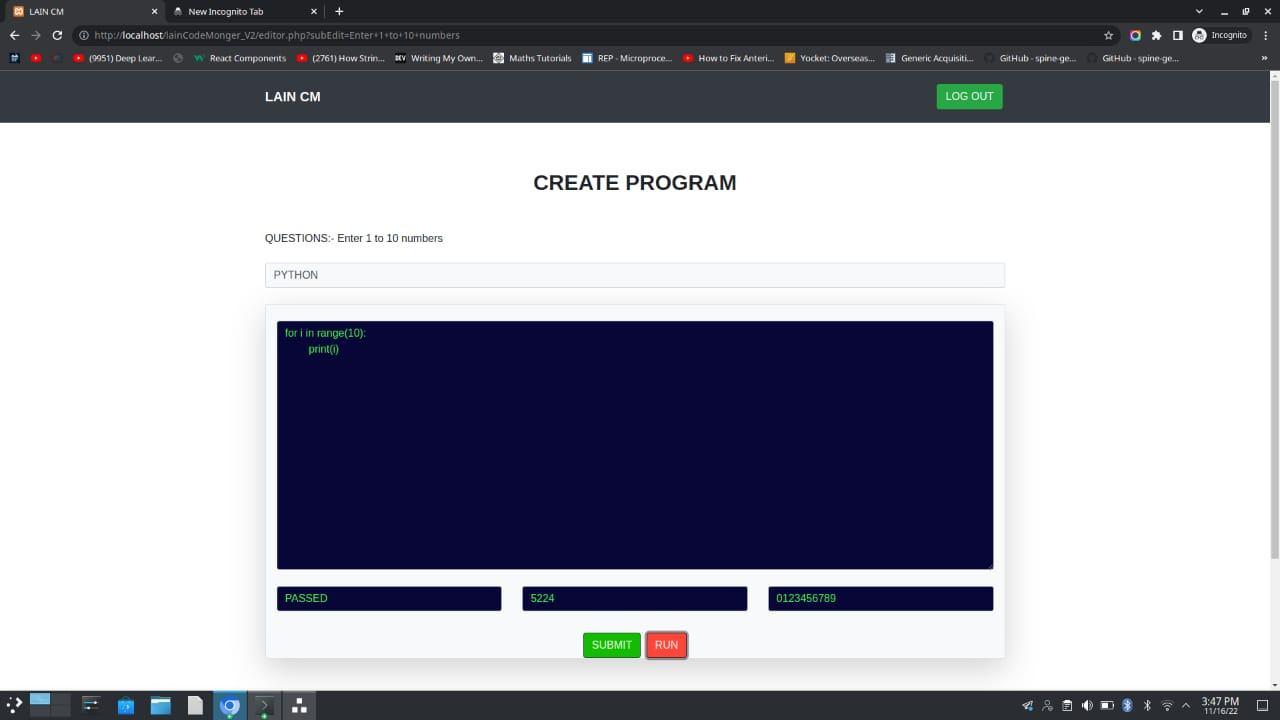The width and height of the screenshot is (1280, 720).
Task: Expand hidden system tray icons arrow
Action: [1185, 705]
